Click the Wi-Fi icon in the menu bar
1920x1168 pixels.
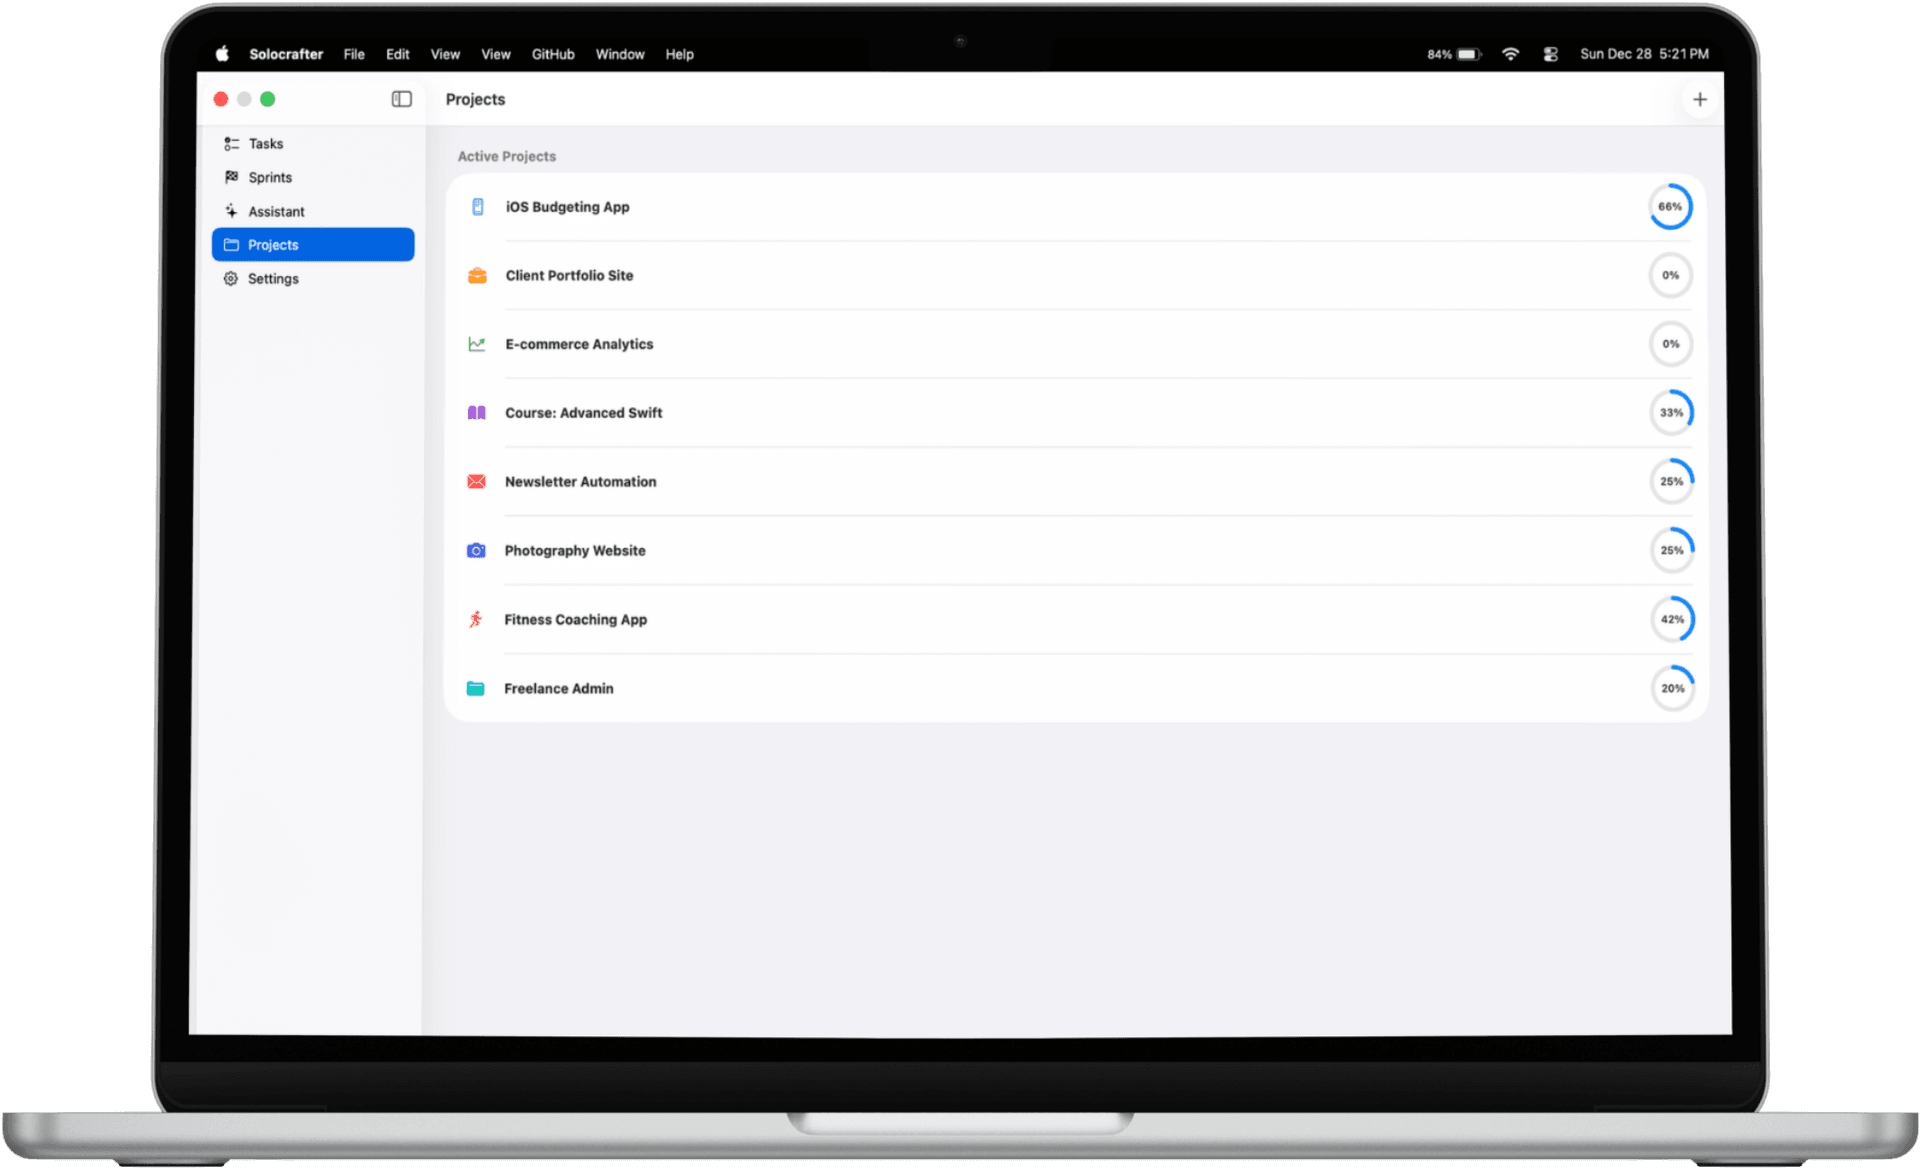[x=1510, y=54]
